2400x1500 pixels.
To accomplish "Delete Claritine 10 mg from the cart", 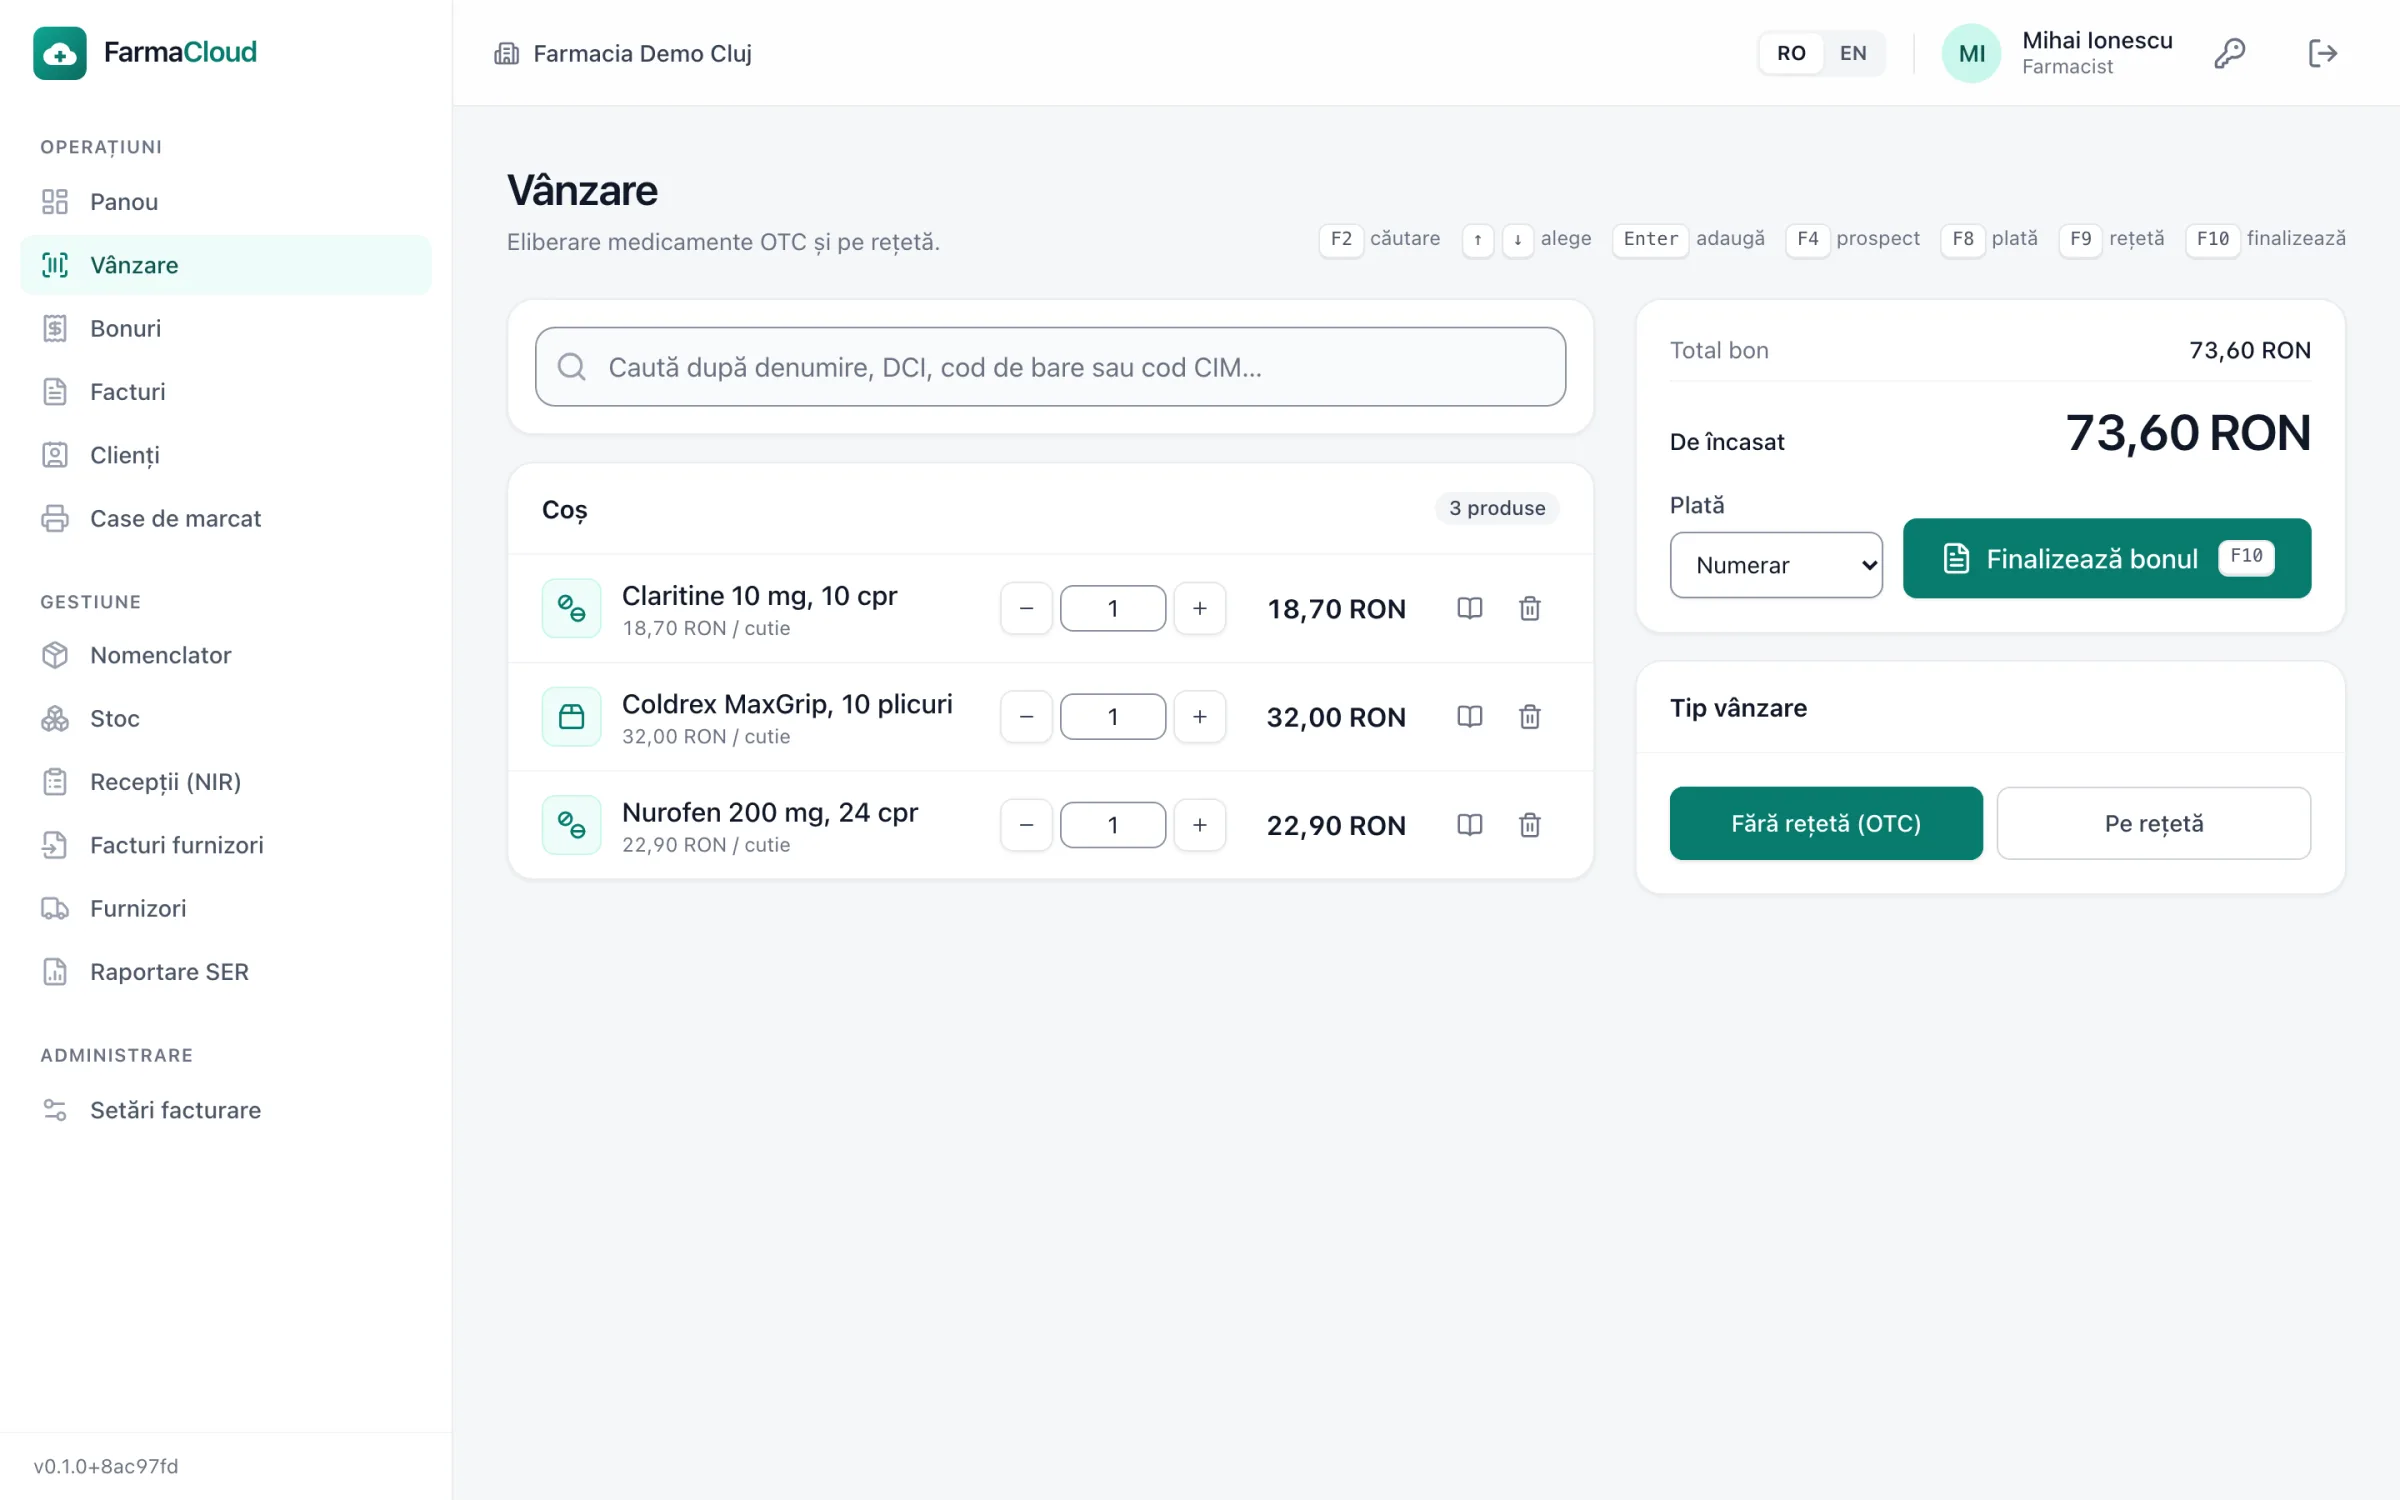I will (1529, 608).
